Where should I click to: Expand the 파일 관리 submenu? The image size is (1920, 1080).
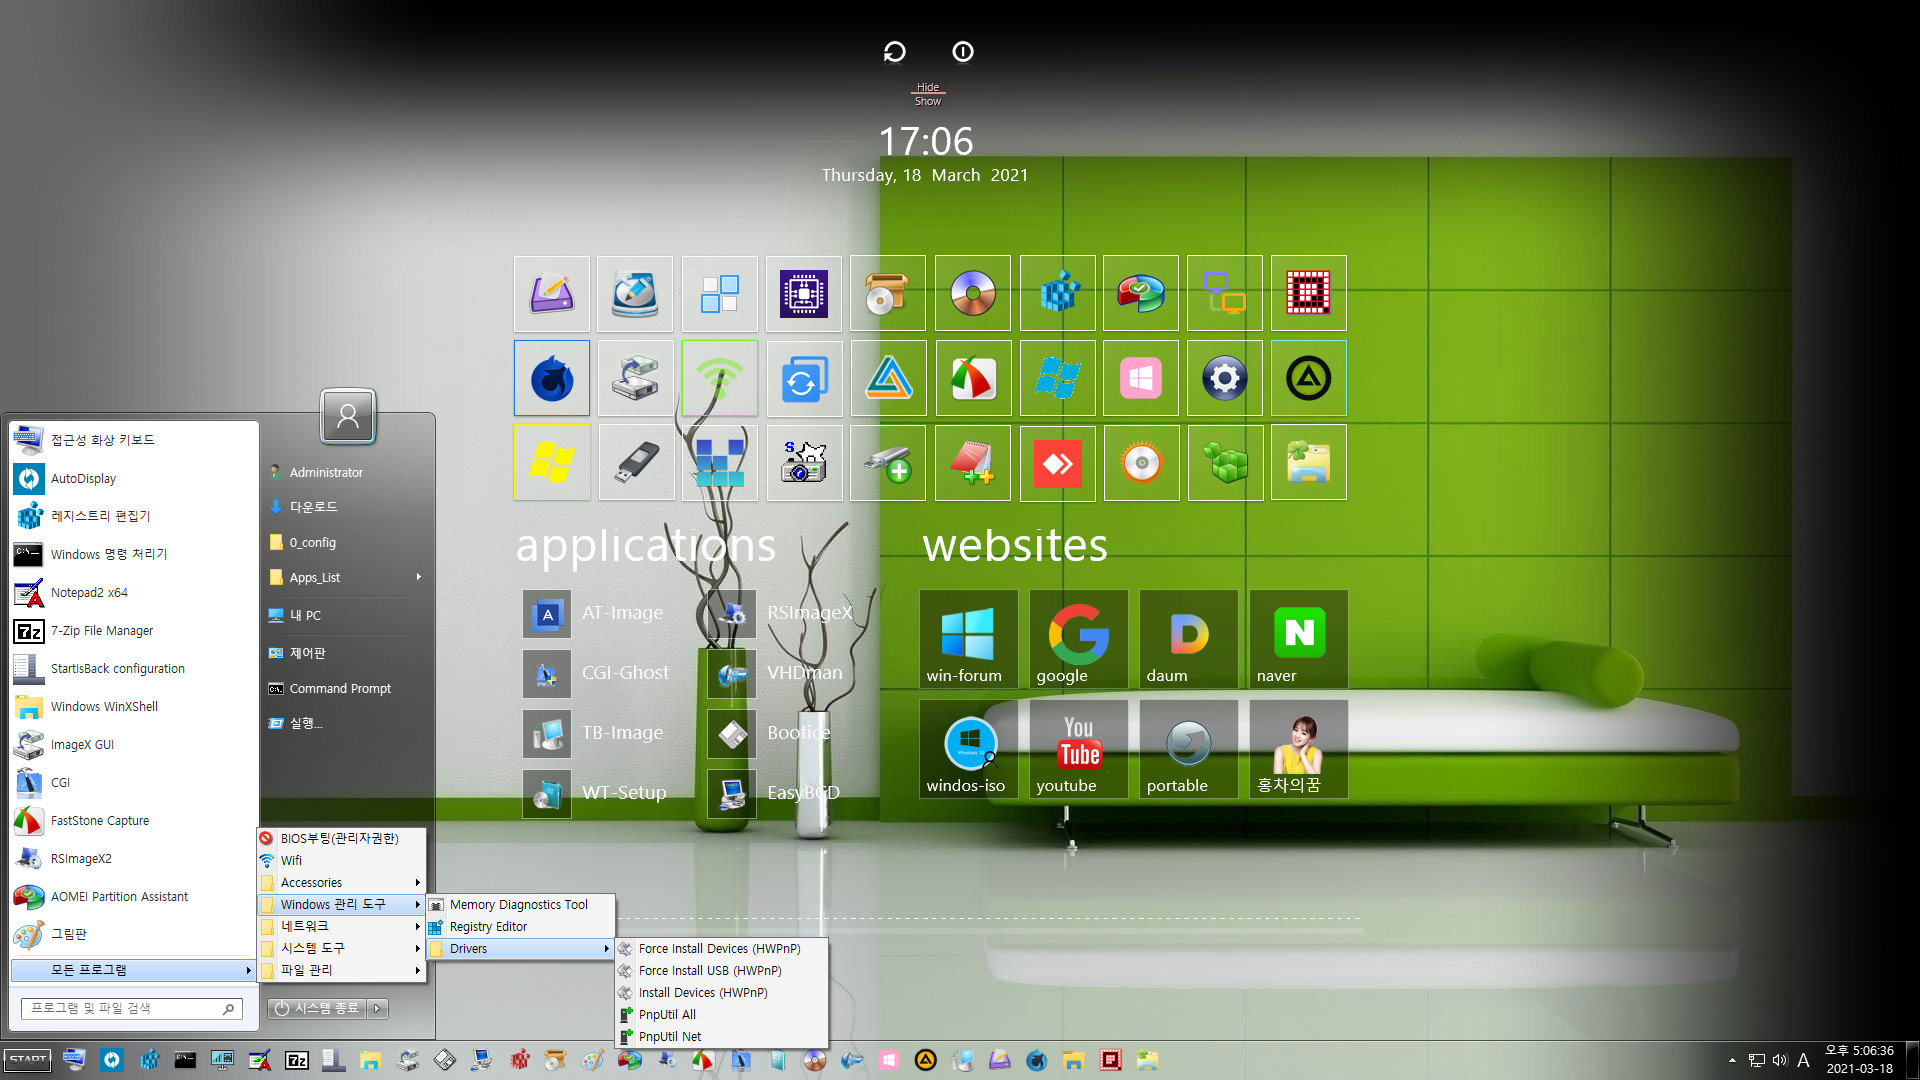pos(341,971)
